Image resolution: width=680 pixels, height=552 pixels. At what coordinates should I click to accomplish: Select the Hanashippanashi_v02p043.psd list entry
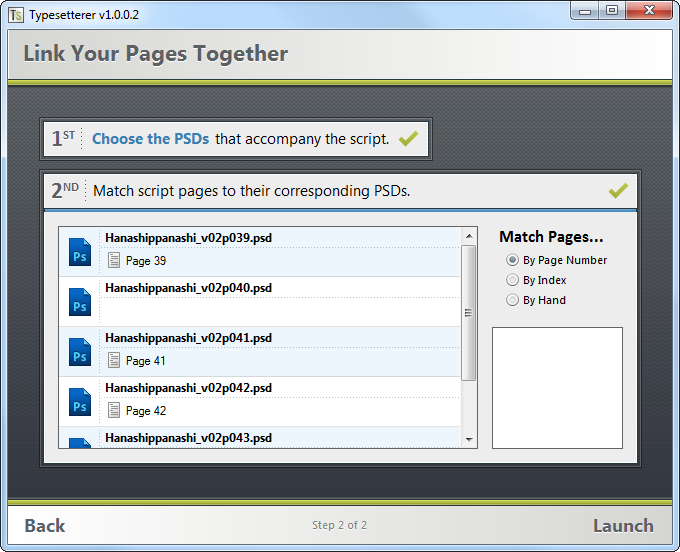click(x=259, y=438)
